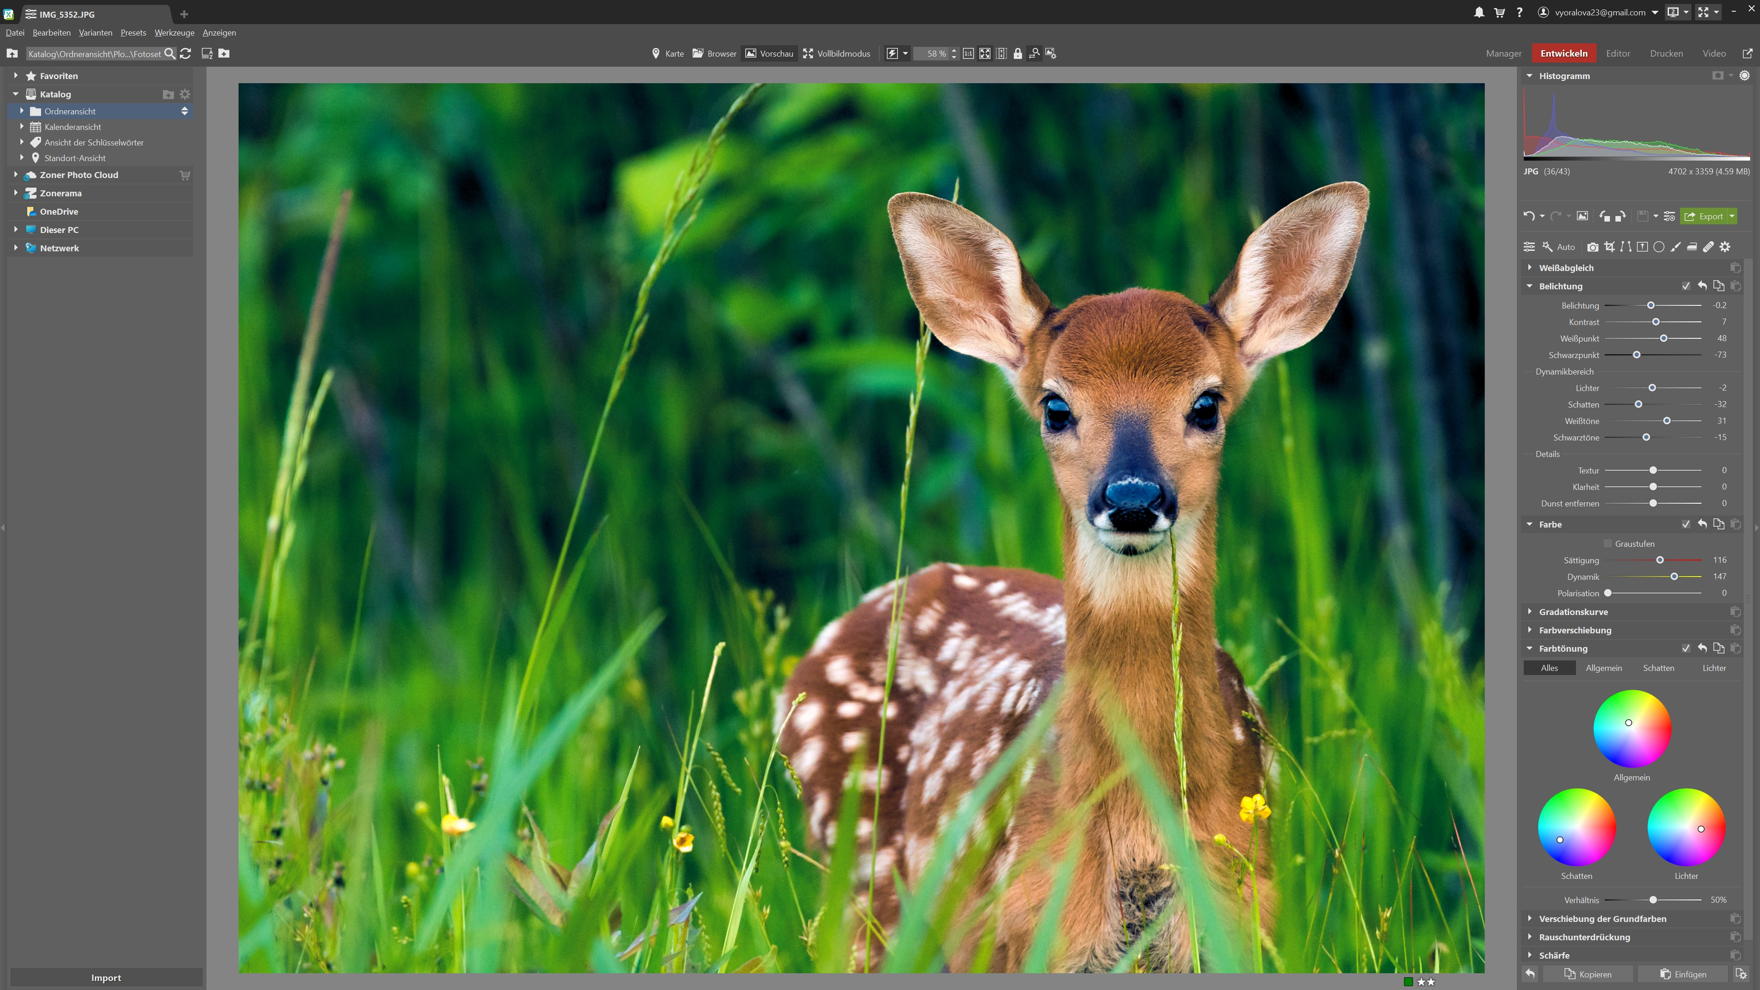The height and width of the screenshot is (990, 1760).
Task: Click the gradient filter tool
Action: [1692, 247]
